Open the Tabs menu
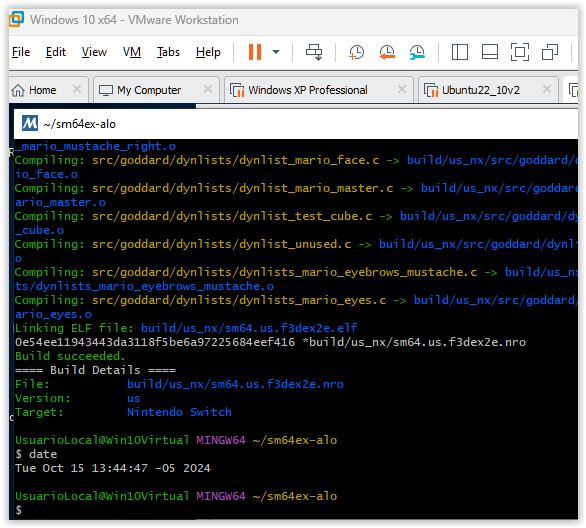This screenshot has width=586, height=528. (x=168, y=52)
